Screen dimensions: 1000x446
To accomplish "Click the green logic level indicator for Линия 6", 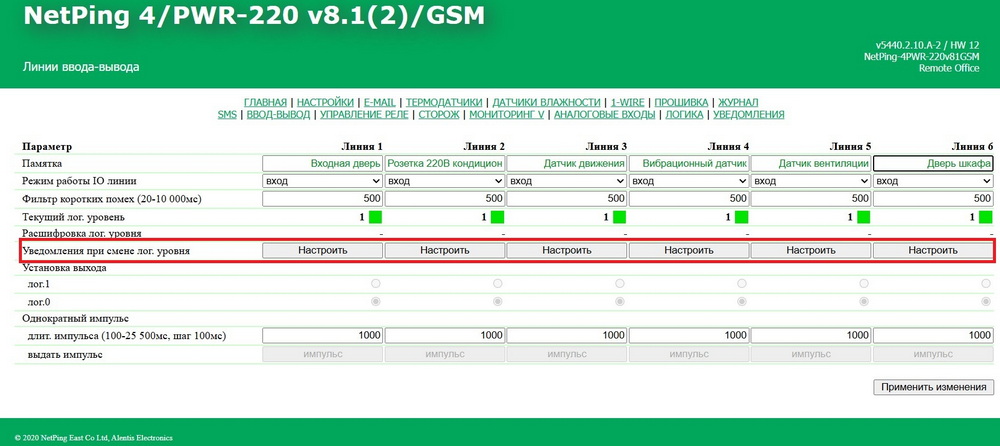I will [985, 217].
